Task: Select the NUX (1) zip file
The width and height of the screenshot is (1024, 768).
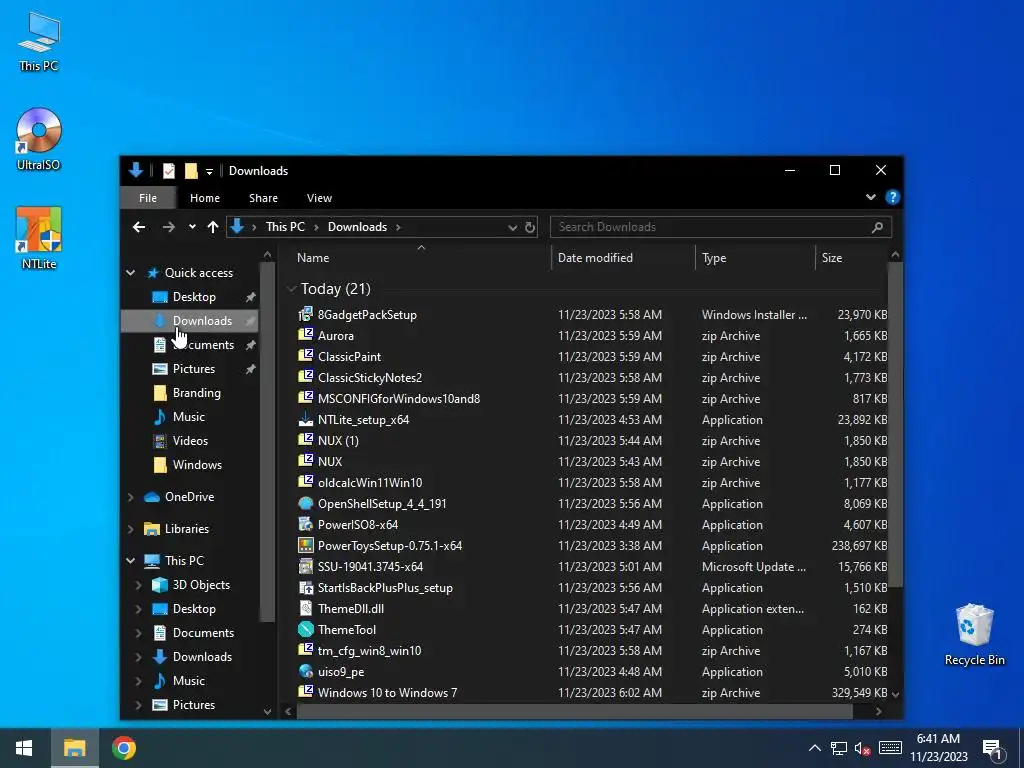Action: pos(338,440)
